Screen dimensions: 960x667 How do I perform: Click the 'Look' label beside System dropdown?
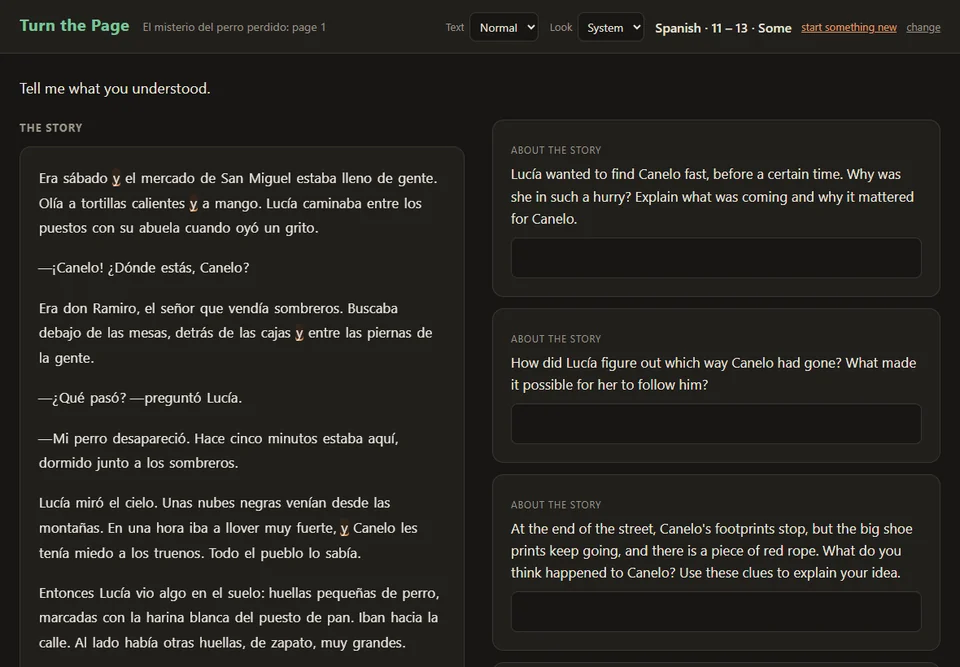point(560,28)
